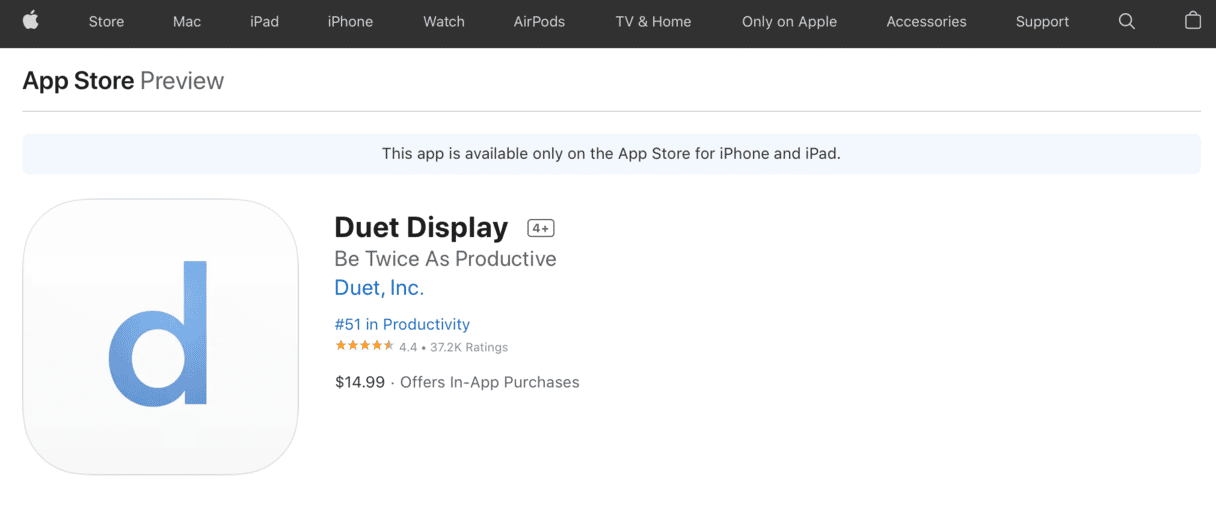The width and height of the screenshot is (1216, 509).
Task: Open the Duet, Inc. developer link
Action: click(379, 288)
